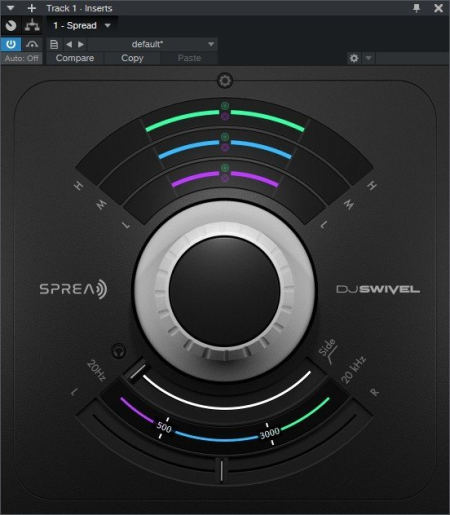The height and width of the screenshot is (515, 450).
Task: Toggle the mid band green enable dot
Action: pos(225,137)
